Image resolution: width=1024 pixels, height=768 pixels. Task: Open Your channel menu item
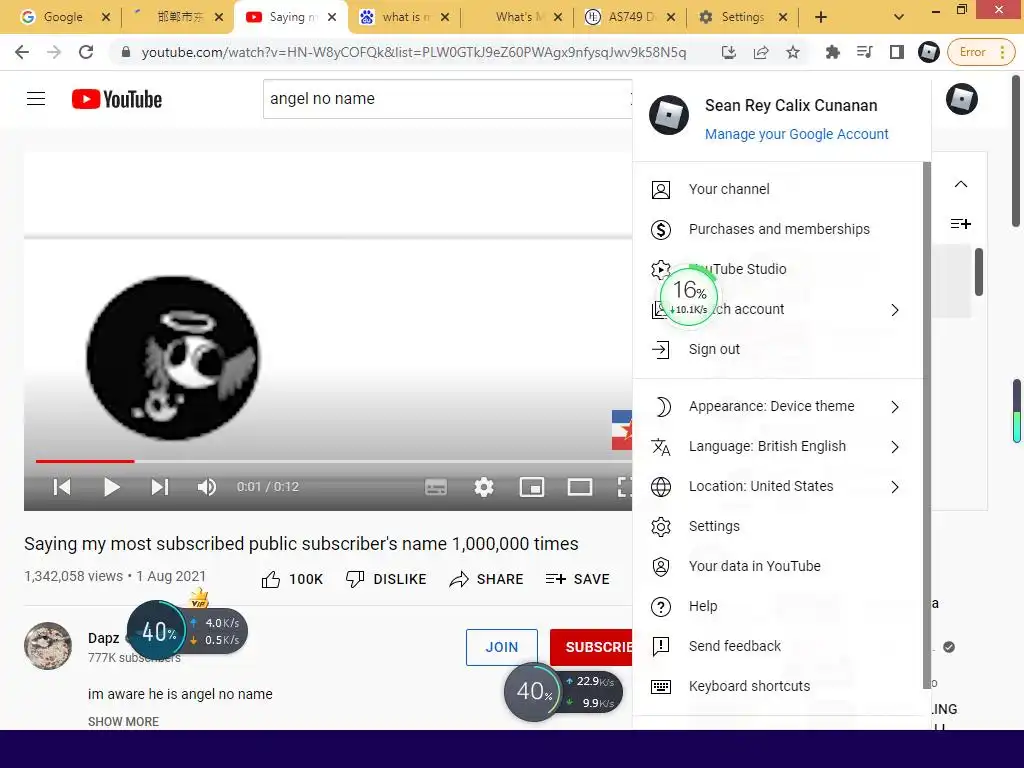pos(778,189)
